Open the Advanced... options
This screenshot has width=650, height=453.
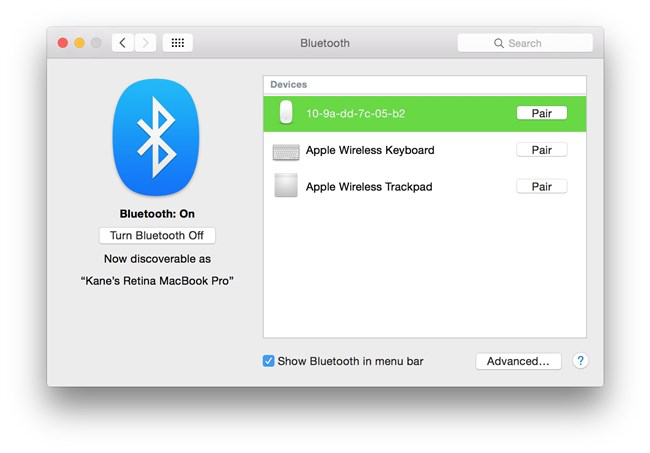pos(518,361)
